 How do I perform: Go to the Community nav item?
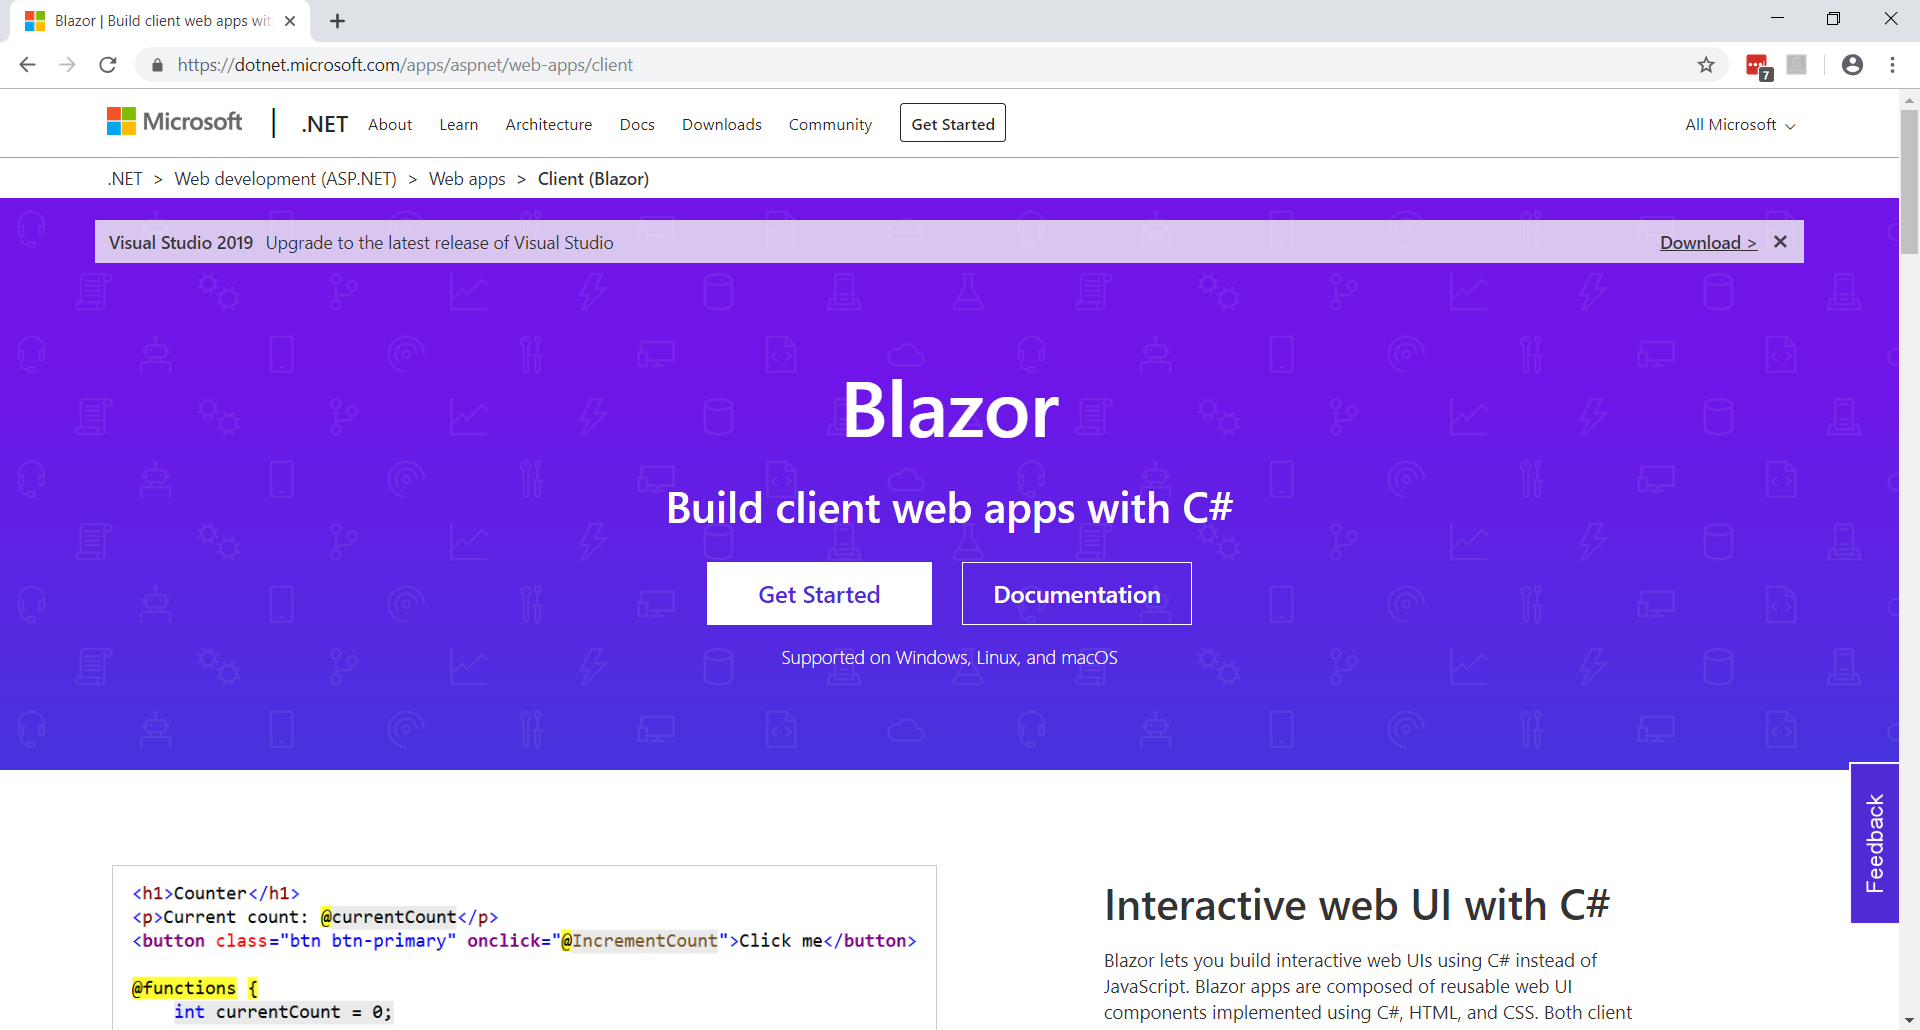(x=830, y=125)
